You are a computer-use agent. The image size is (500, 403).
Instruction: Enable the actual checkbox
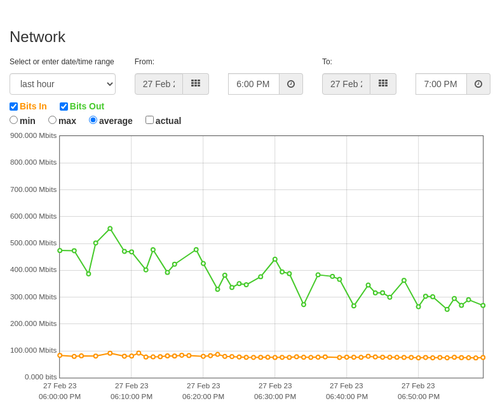[150, 120]
